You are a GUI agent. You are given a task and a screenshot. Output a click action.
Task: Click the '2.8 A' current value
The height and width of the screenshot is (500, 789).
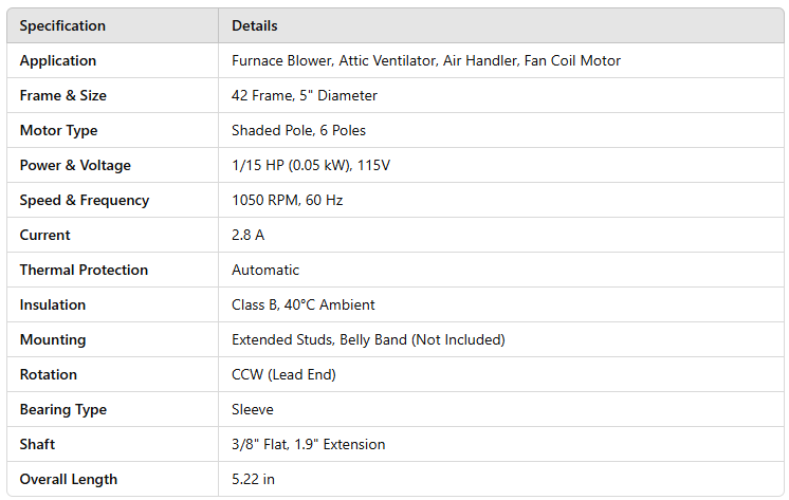click(249, 236)
